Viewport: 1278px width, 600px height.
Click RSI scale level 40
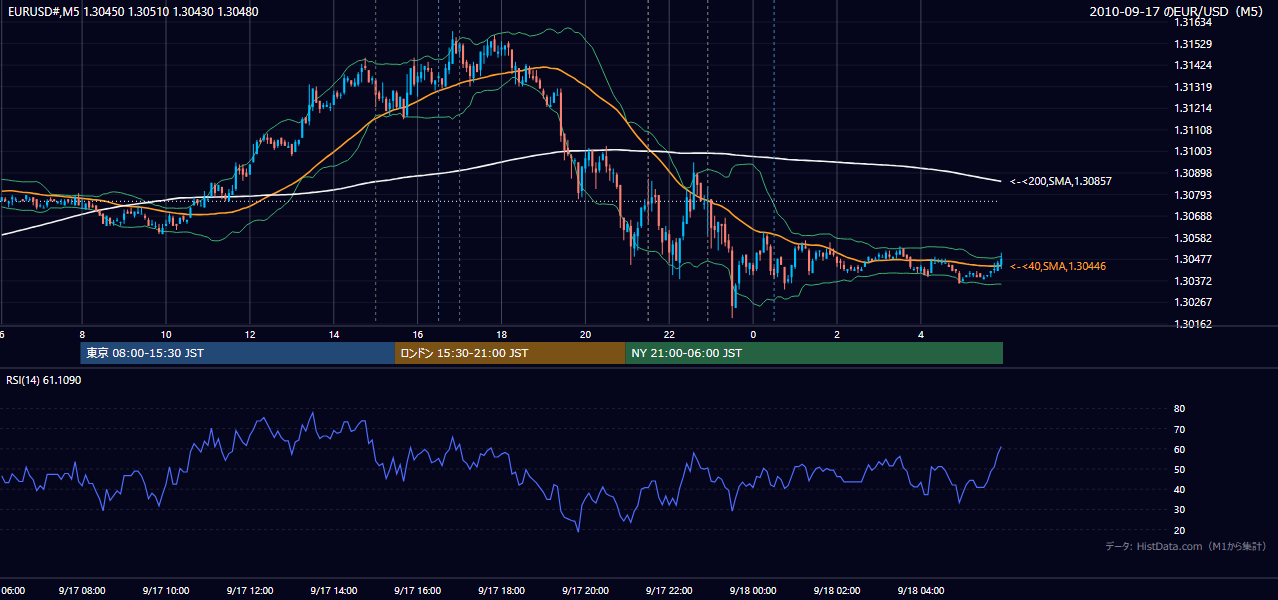click(x=1179, y=489)
